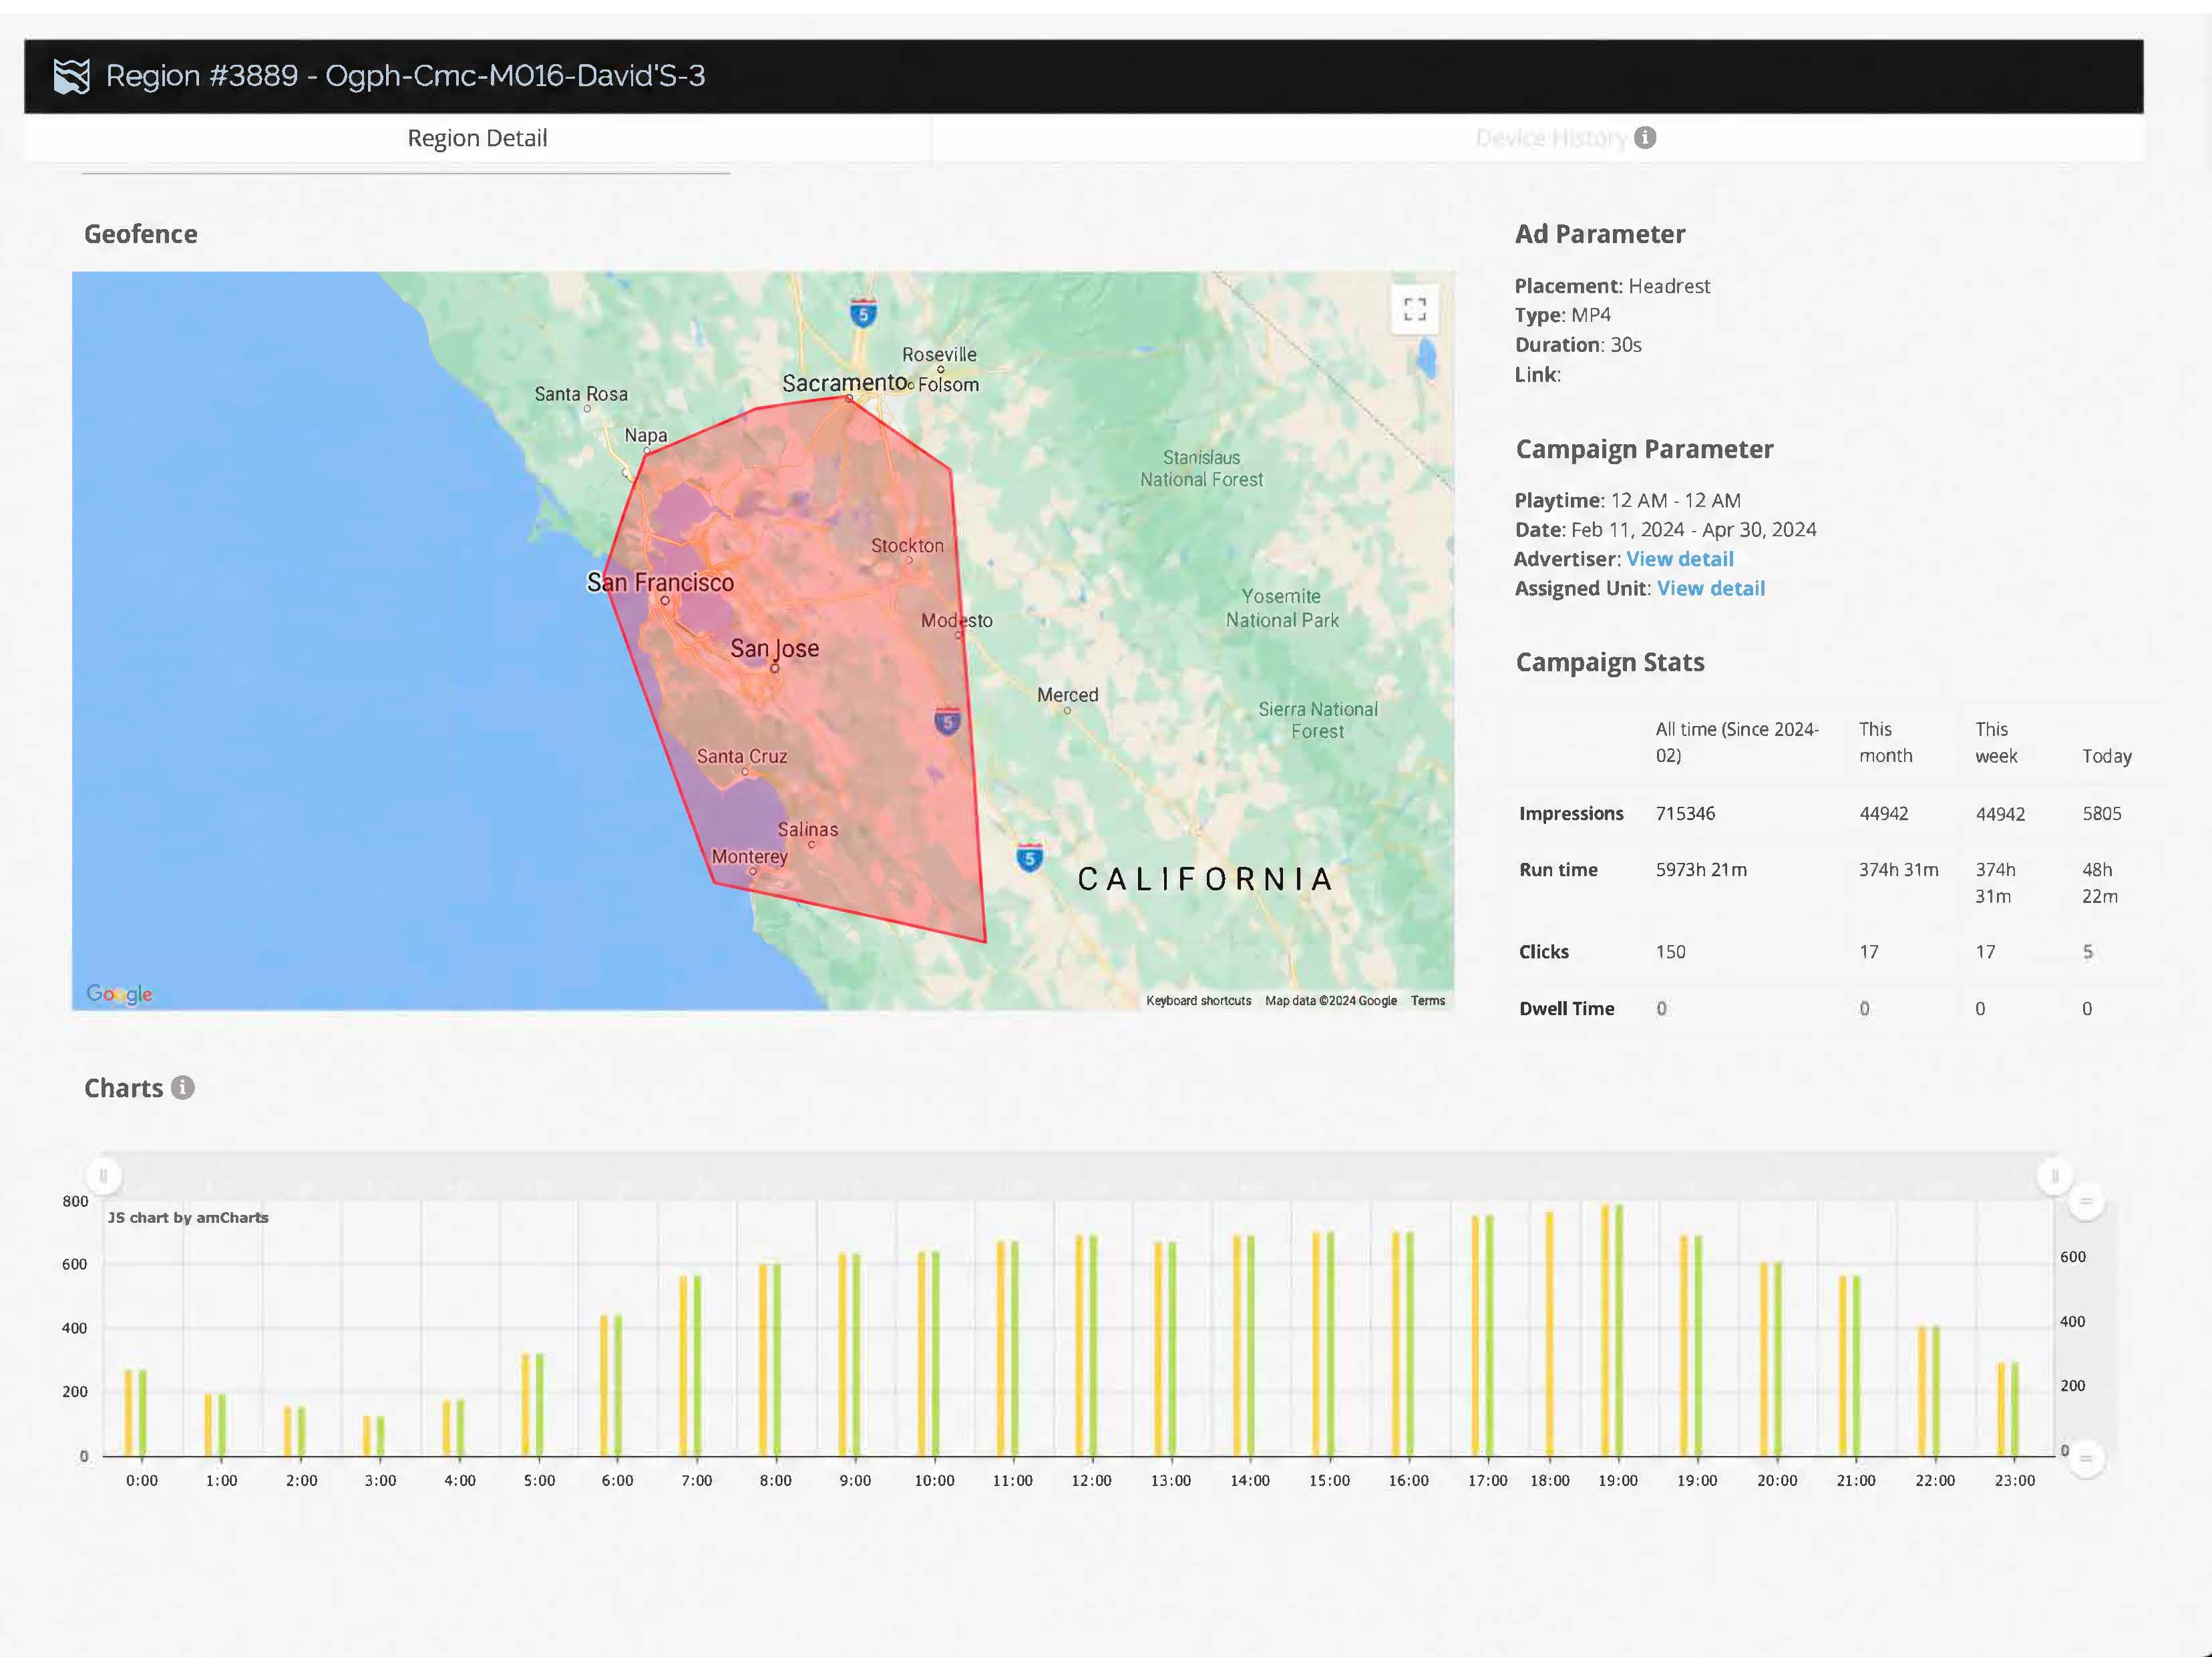Click the Placement: Headrest text
Image resolution: width=2212 pixels, height=1657 pixels.
coord(1612,286)
